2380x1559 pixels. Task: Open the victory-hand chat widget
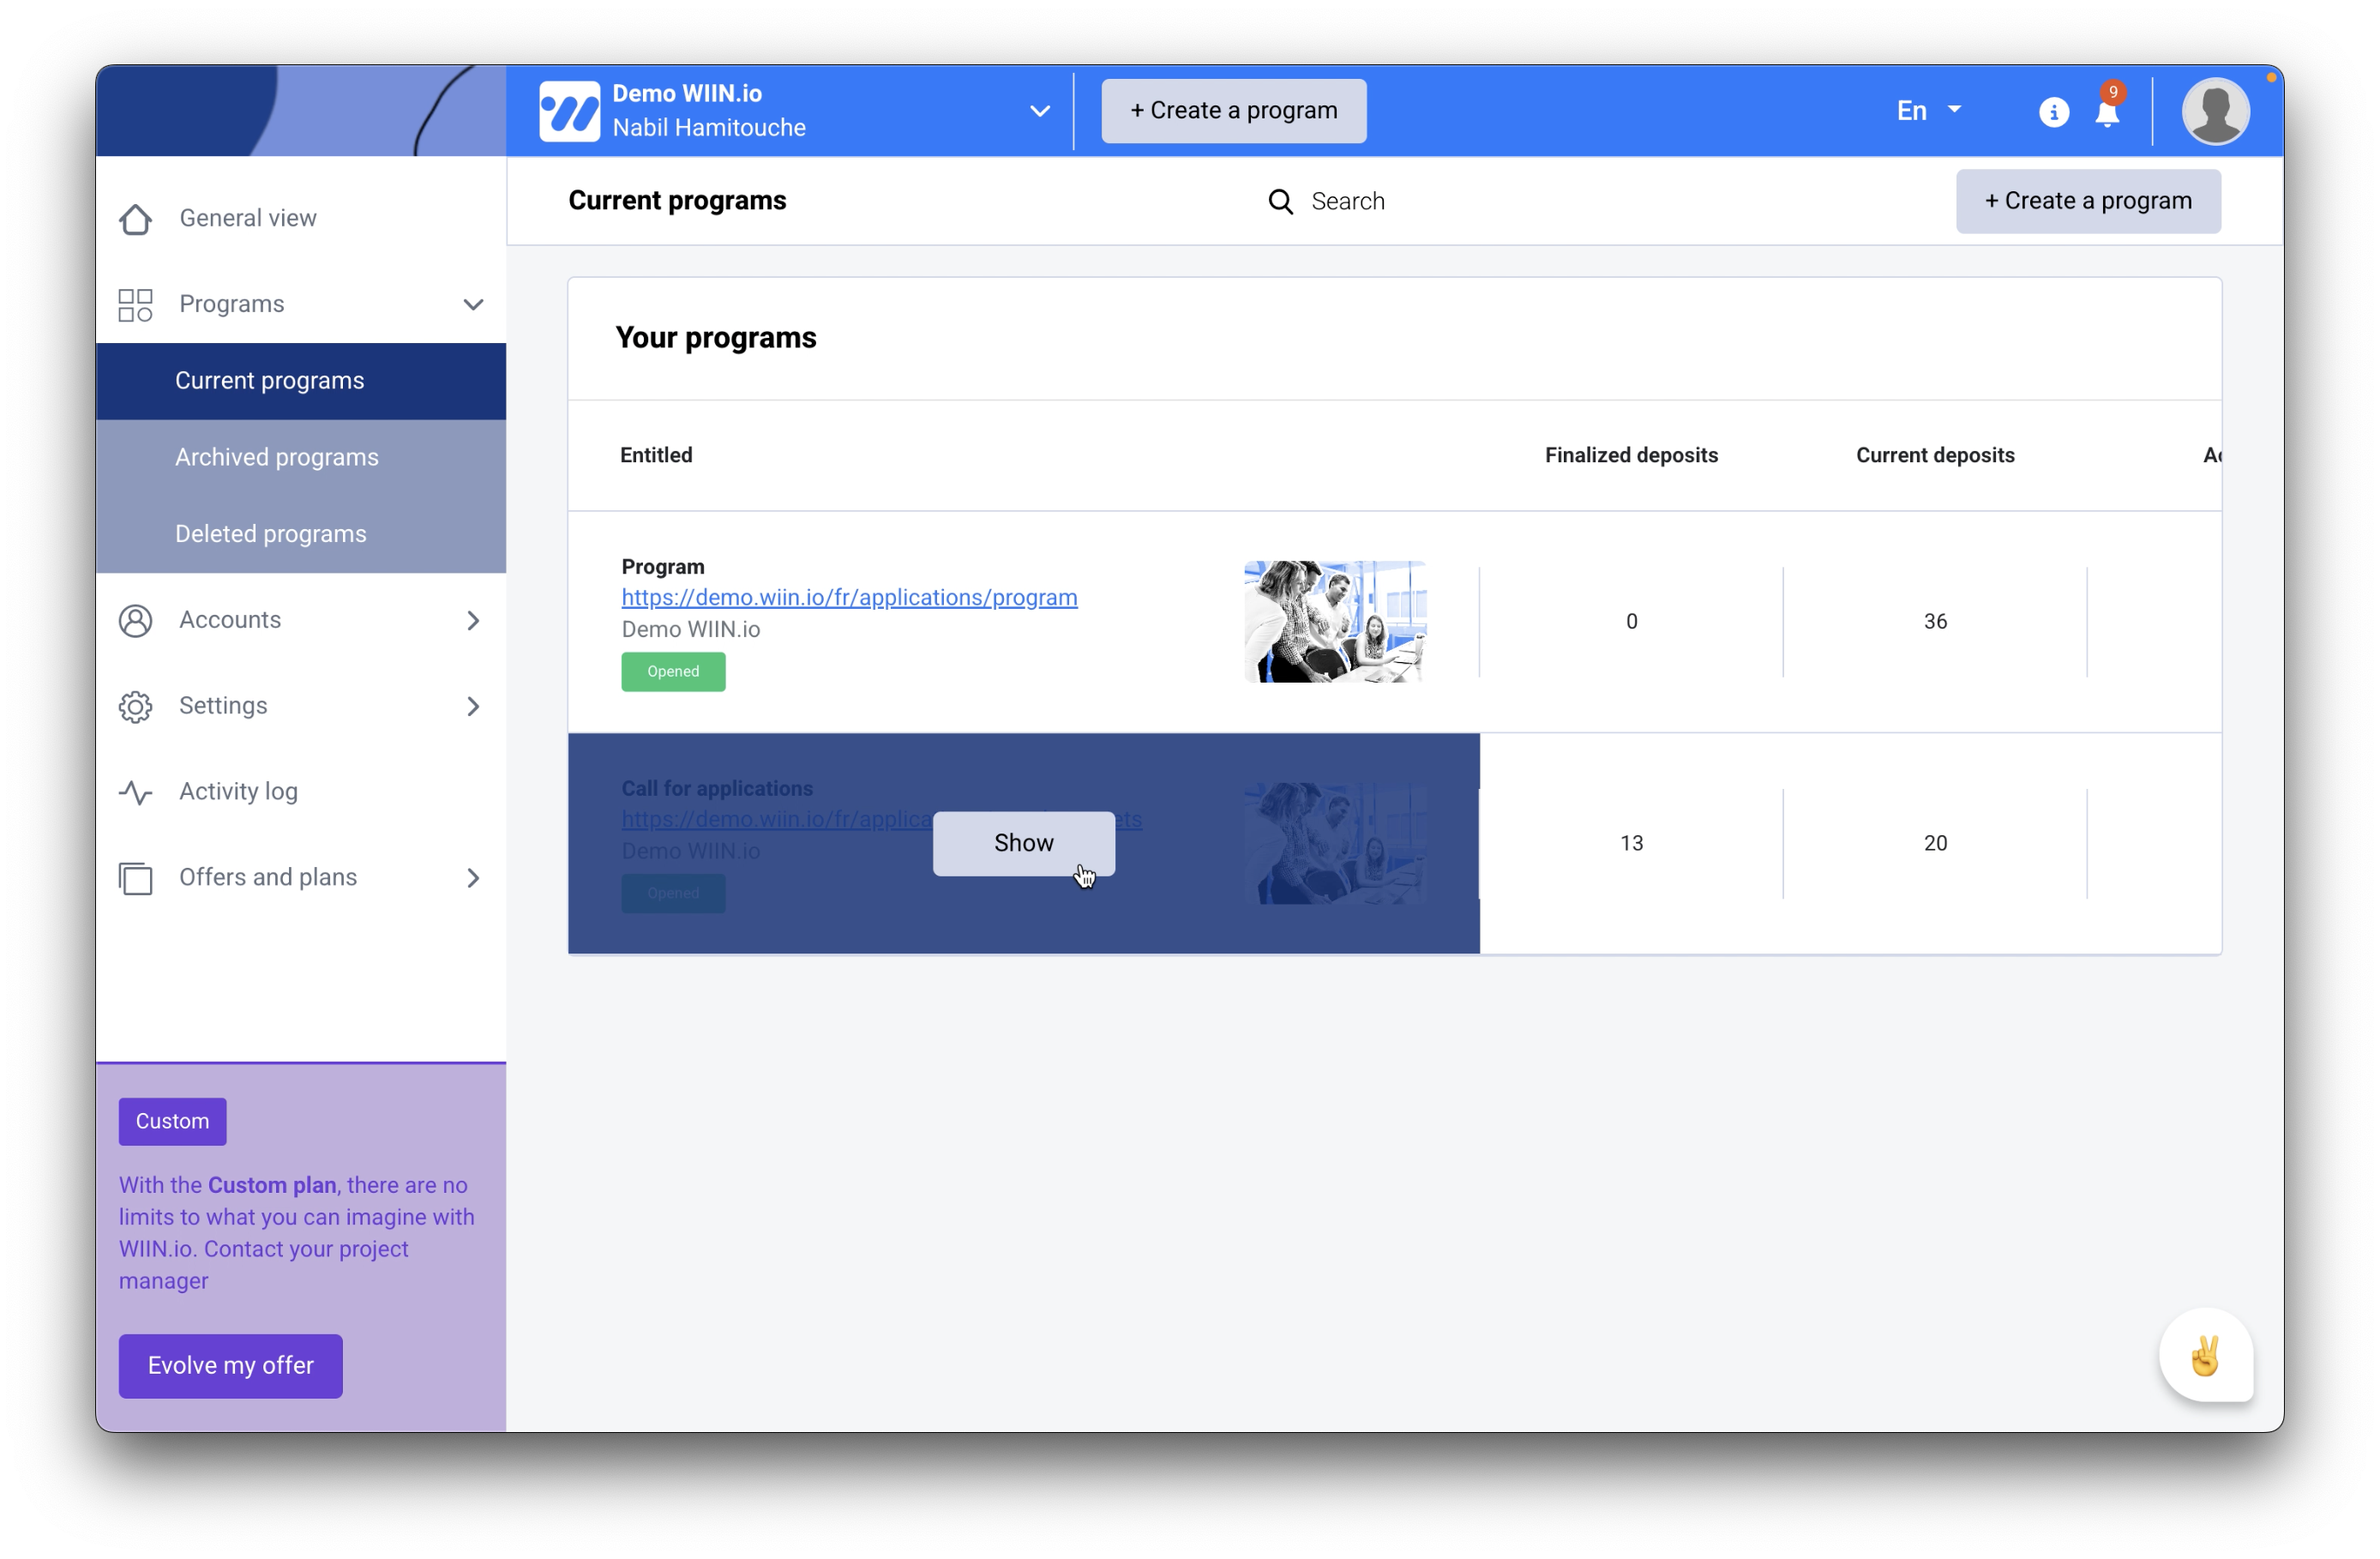tap(2205, 1356)
